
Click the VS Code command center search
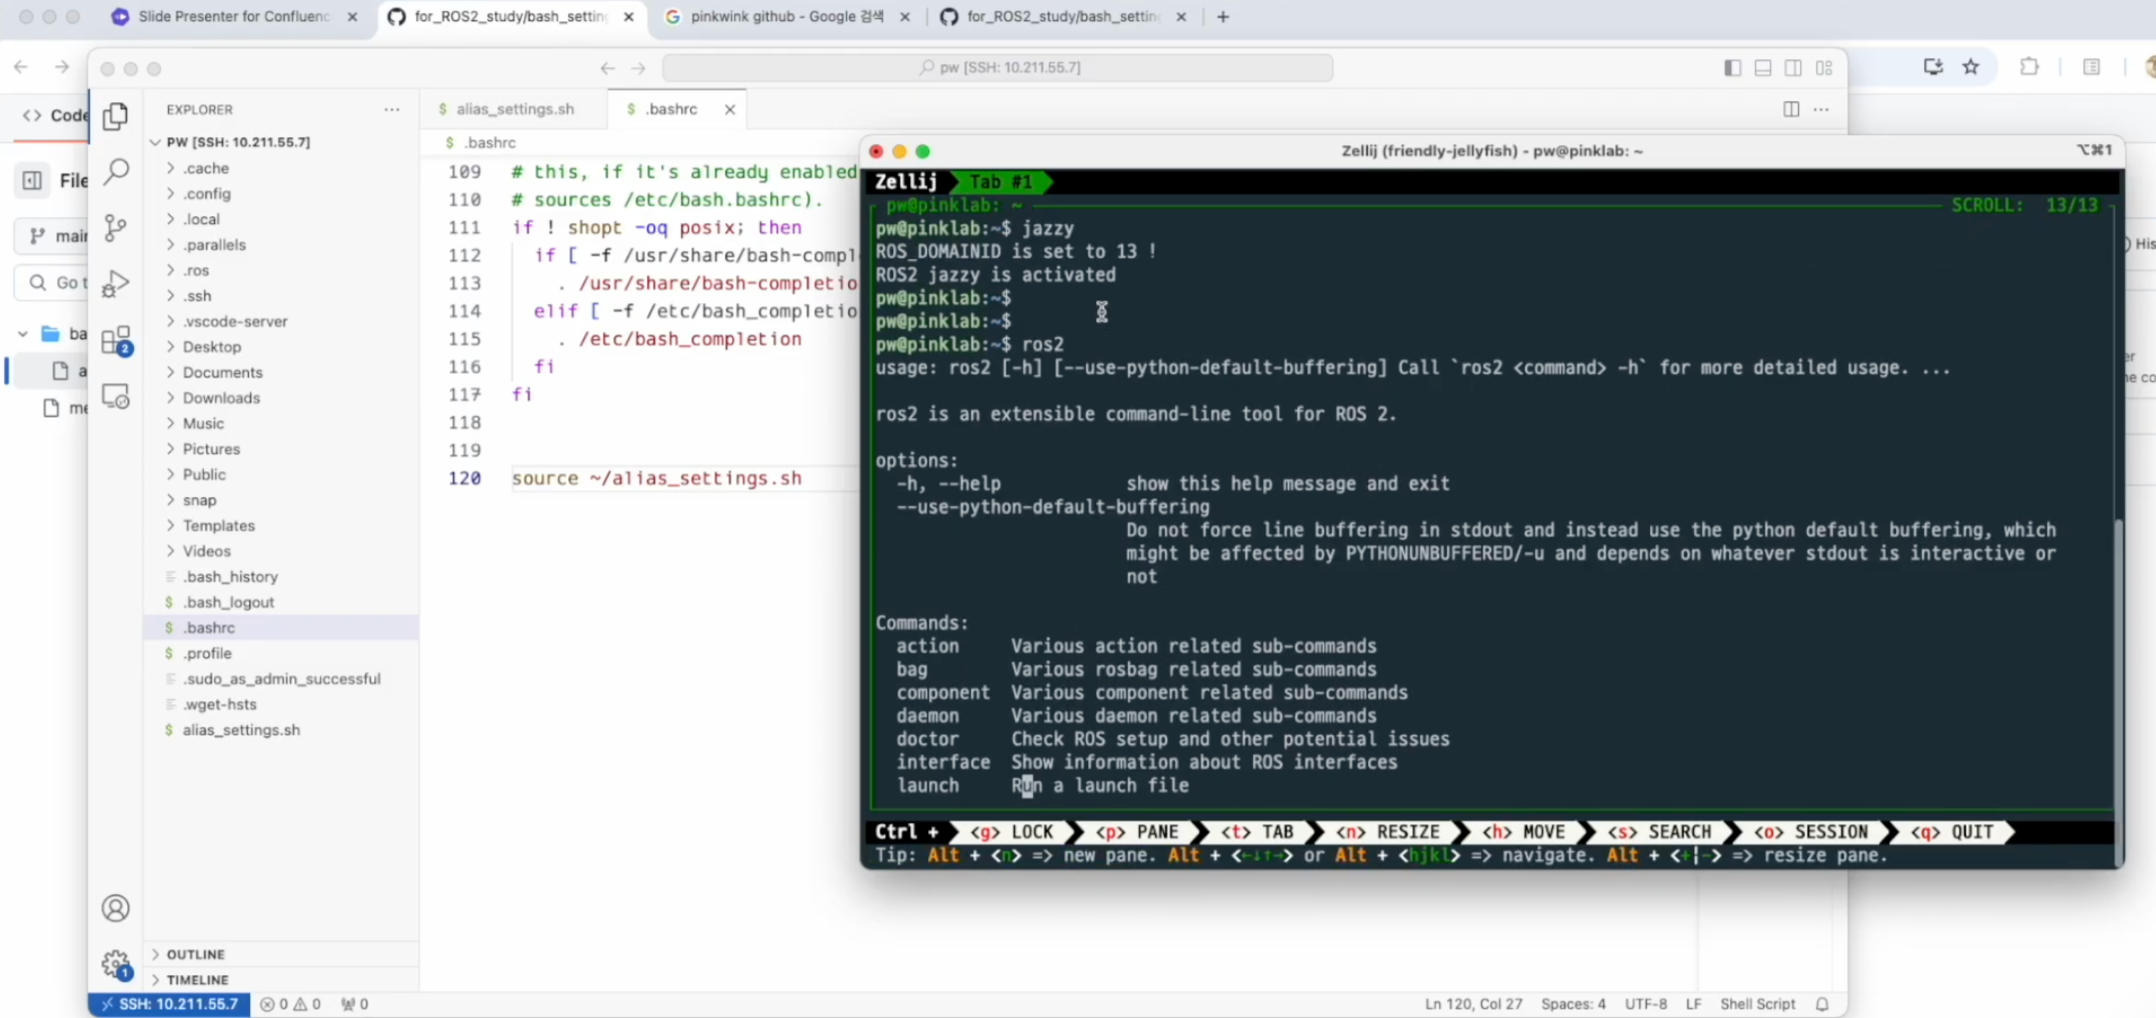click(997, 68)
